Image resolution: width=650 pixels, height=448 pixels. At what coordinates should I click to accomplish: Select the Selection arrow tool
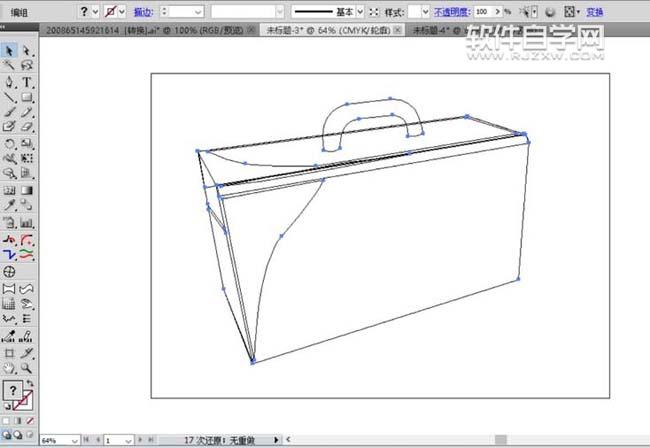(x=9, y=51)
